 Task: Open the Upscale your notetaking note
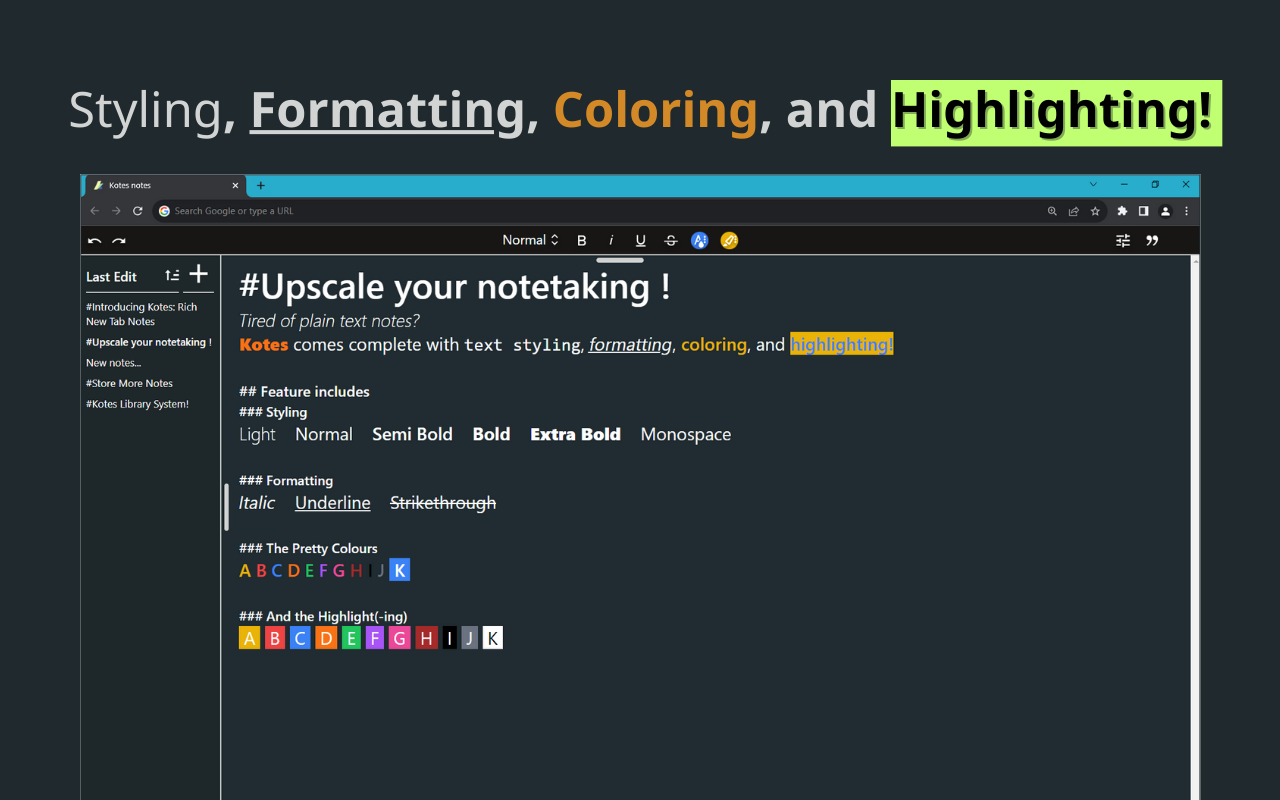tap(149, 342)
